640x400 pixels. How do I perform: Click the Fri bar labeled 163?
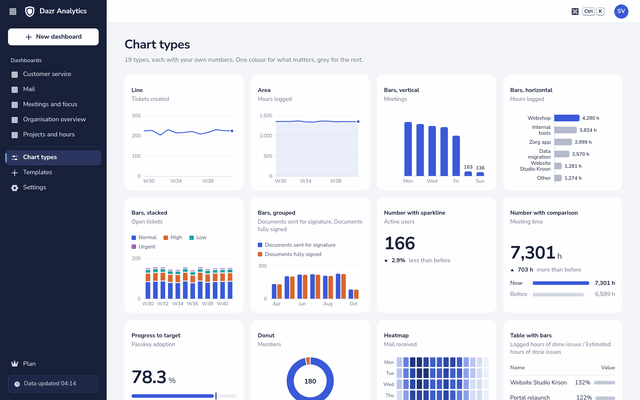[x=468, y=173]
